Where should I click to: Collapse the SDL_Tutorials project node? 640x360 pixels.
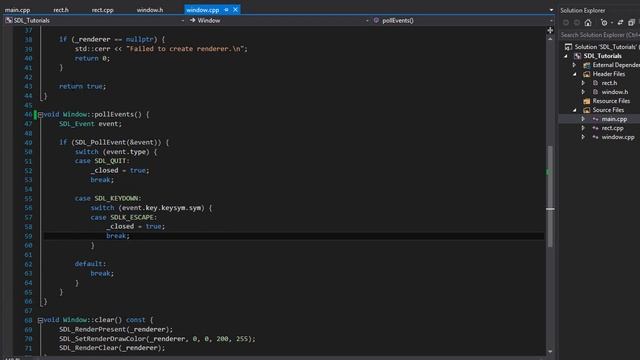(x=566, y=56)
